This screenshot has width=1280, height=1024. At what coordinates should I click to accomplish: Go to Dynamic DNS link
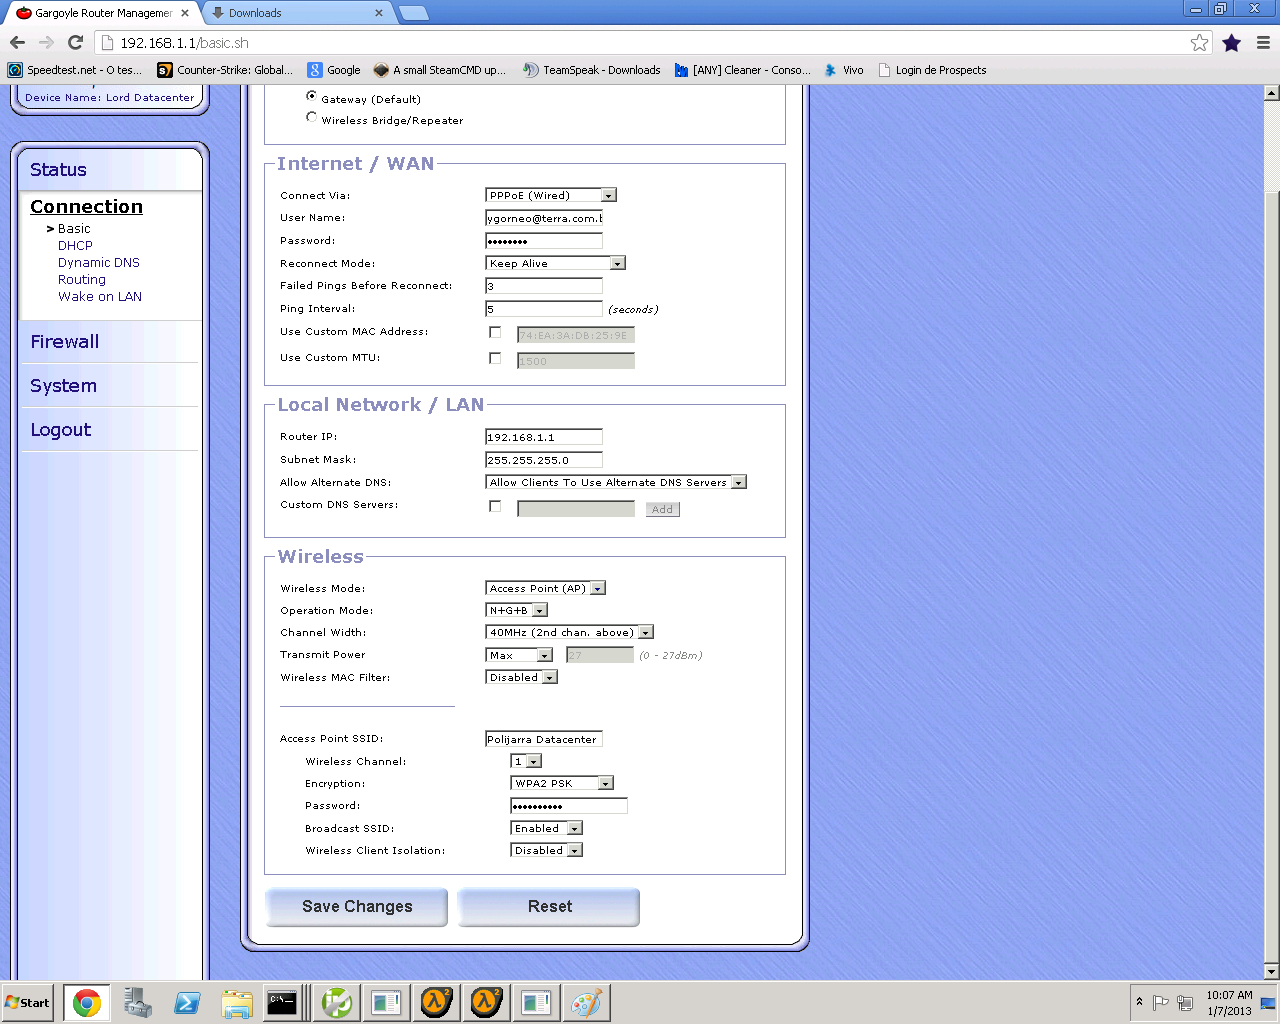99,263
